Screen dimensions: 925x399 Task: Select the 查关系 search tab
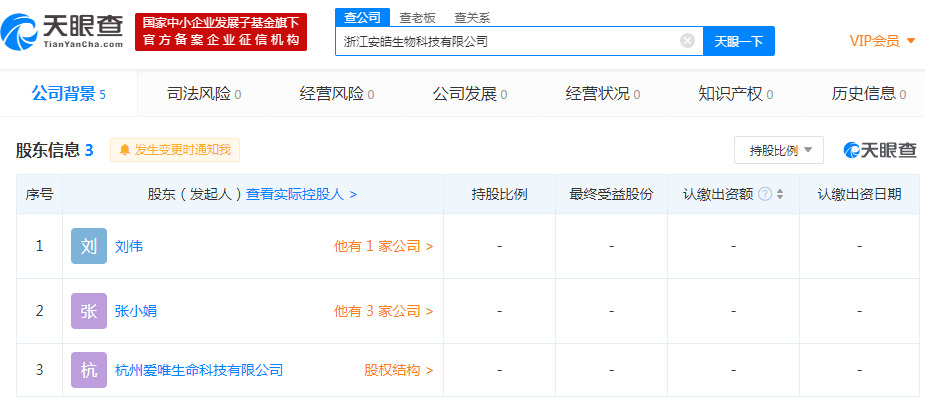pyautogui.click(x=472, y=18)
